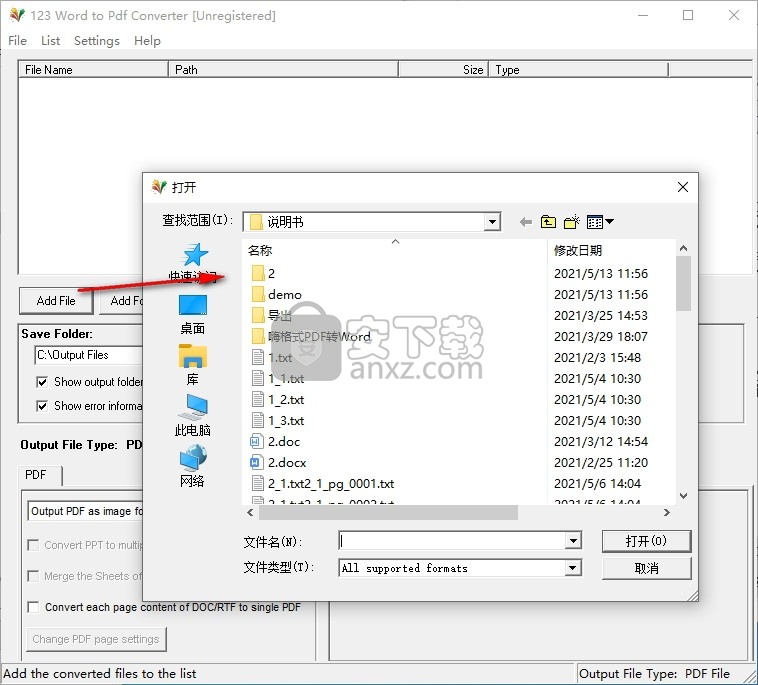Click the Type column header in main window

578,70
